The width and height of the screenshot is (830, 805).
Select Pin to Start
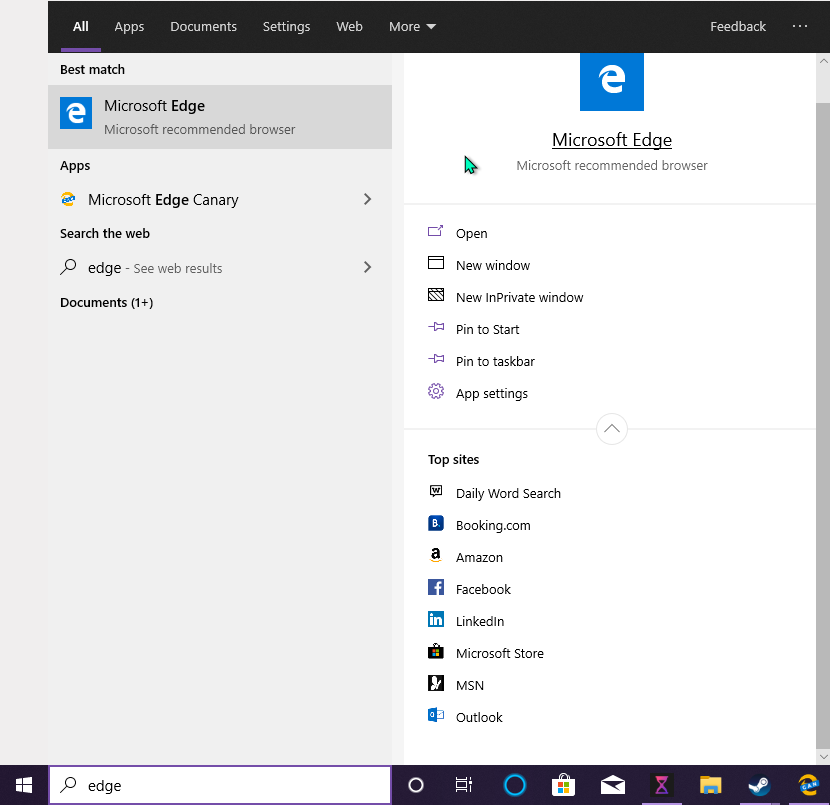(x=488, y=329)
